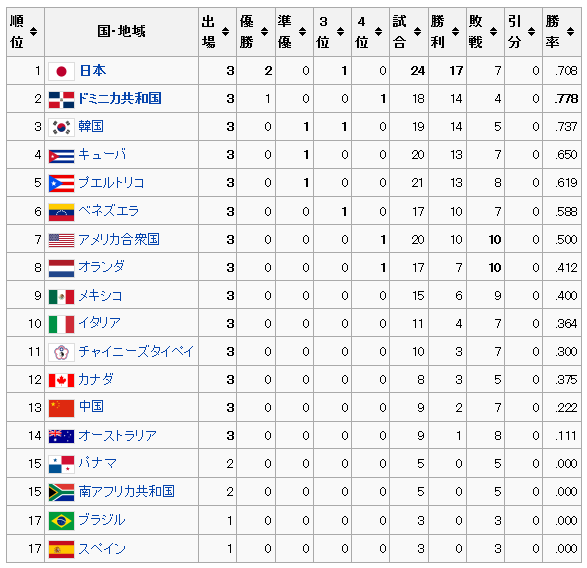Click the Dominican Republic flag icon

point(61,99)
